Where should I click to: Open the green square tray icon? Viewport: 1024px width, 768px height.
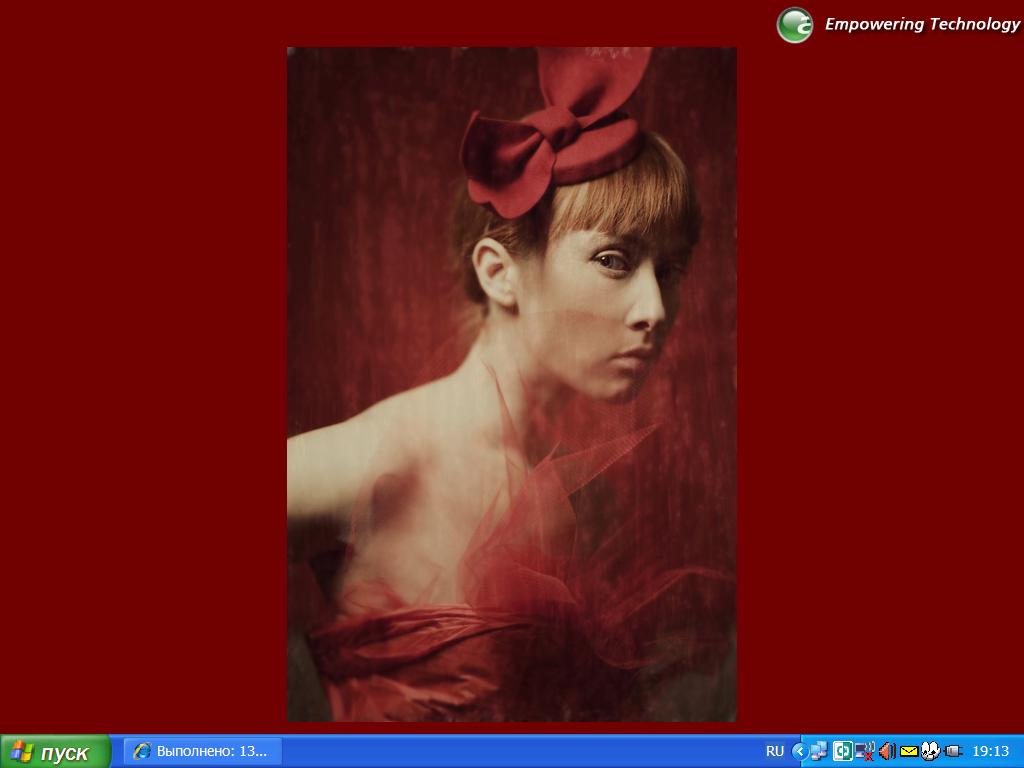[842, 751]
